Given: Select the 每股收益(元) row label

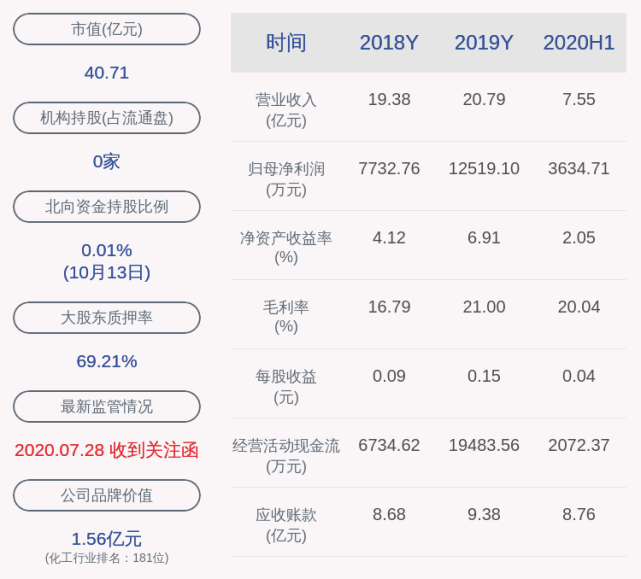Looking at the screenshot, I should tap(286, 386).
